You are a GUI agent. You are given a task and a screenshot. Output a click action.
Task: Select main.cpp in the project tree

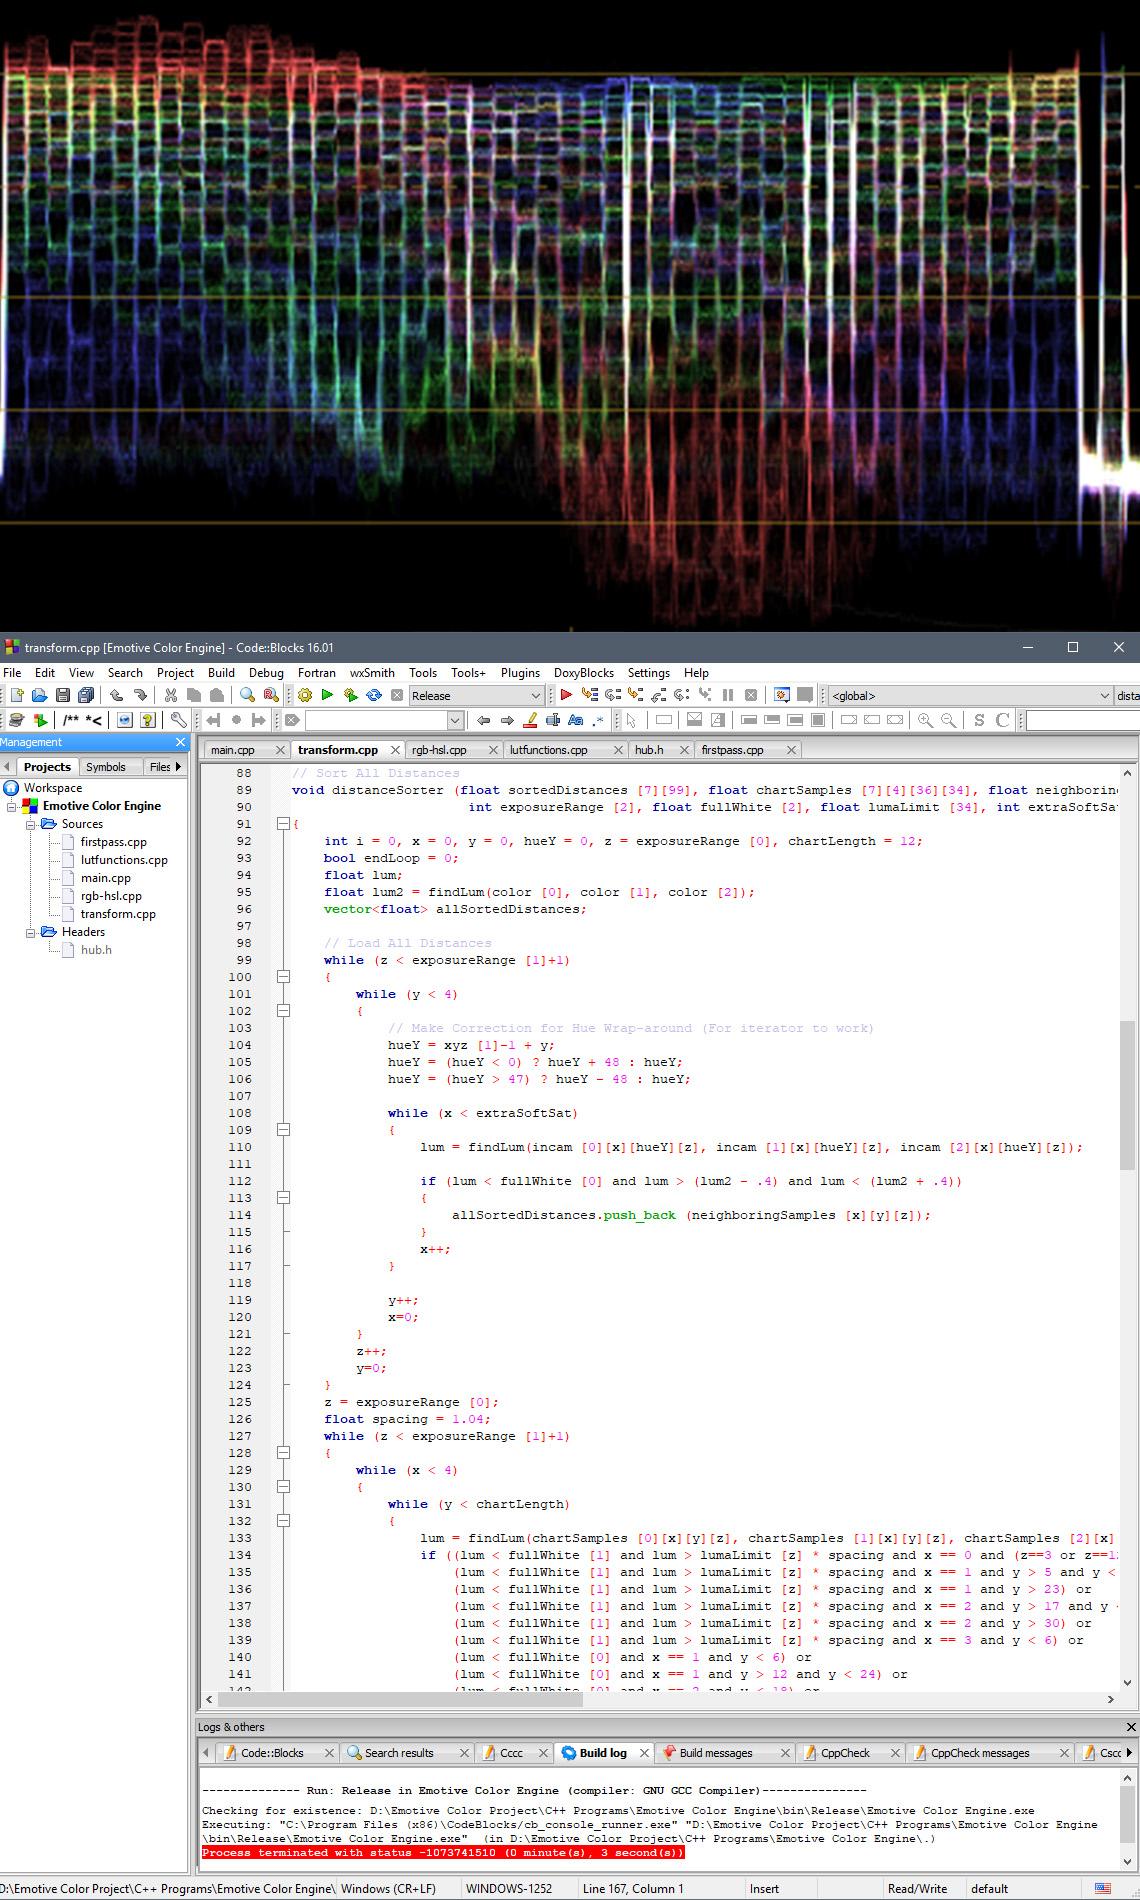point(105,878)
